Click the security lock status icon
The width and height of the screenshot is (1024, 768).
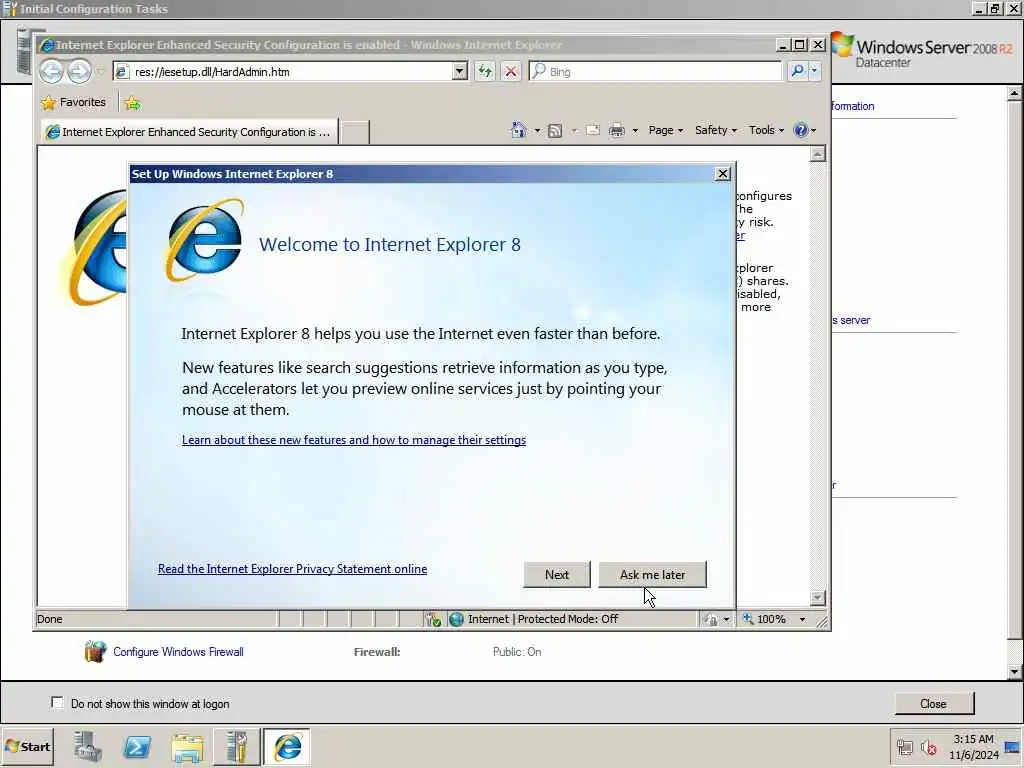pos(711,619)
